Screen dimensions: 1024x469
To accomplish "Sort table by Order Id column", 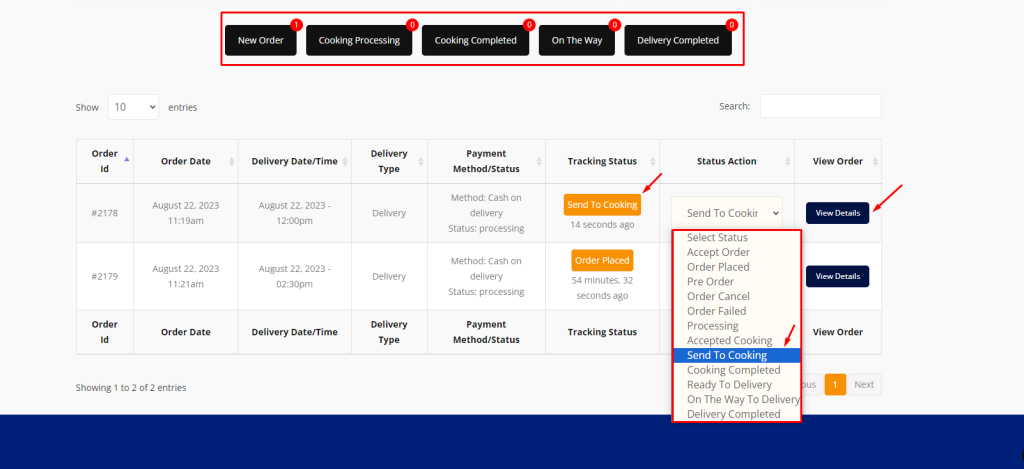I will coord(105,161).
